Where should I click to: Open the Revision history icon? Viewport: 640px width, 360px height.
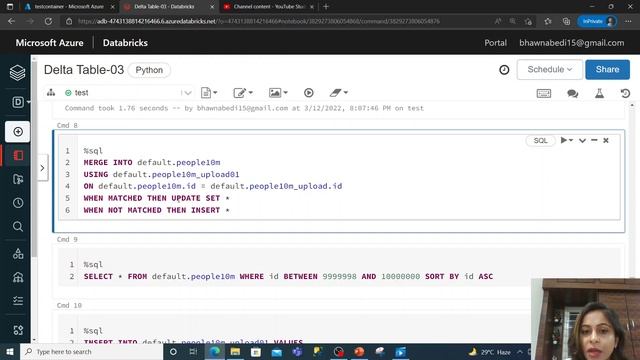pos(625,93)
